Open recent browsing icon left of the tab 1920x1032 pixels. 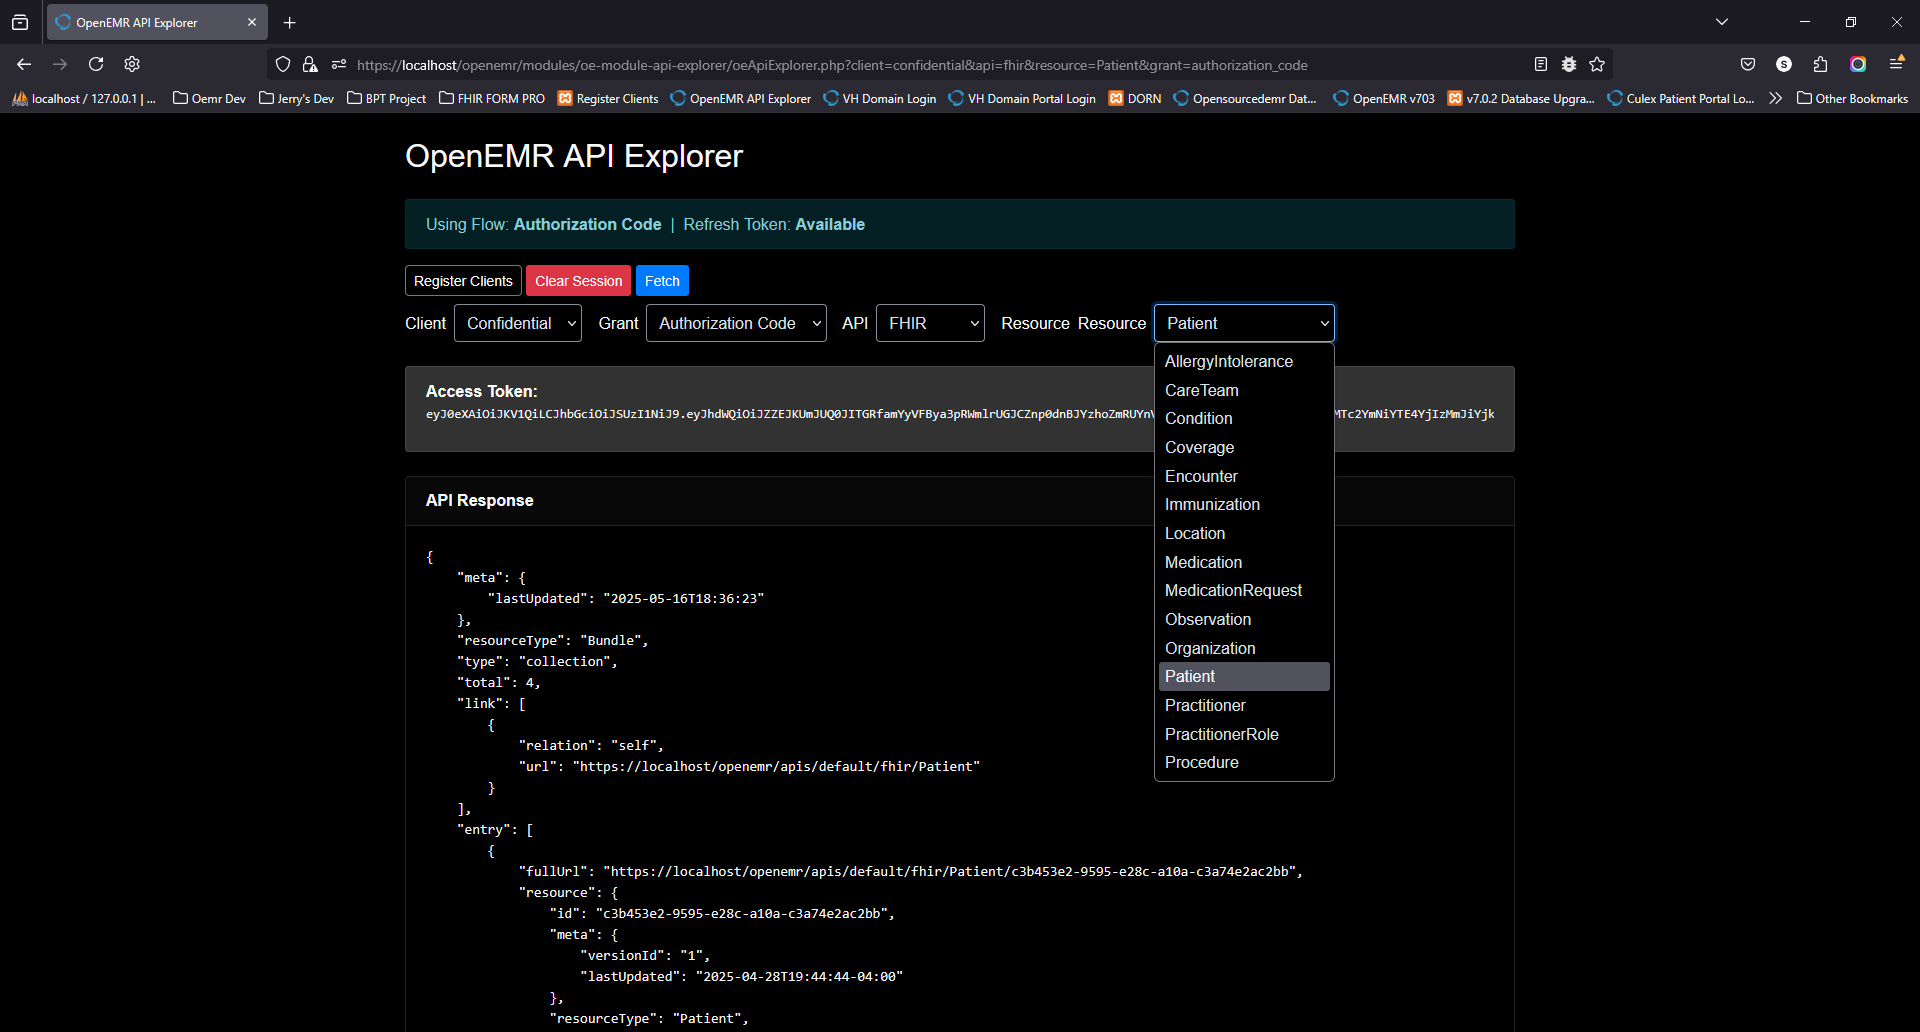pyautogui.click(x=20, y=22)
